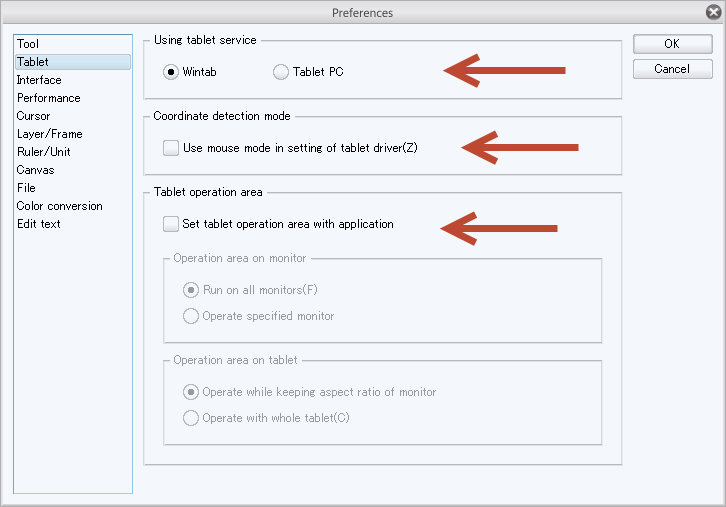Close the Preferences dialog window
Viewport: 726px width, 507px height.
(712, 13)
